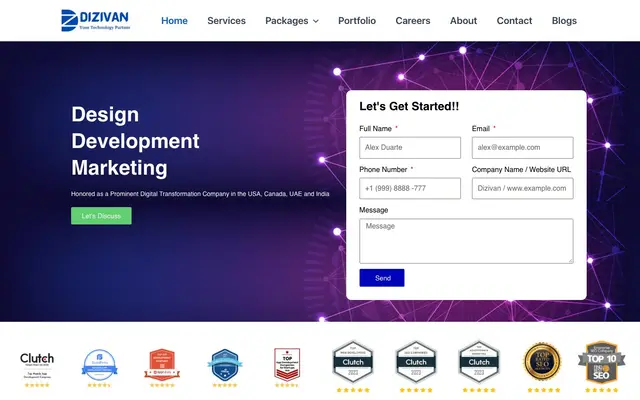Click the "Development" hero heading word
640x400 pixels.
coord(135,141)
